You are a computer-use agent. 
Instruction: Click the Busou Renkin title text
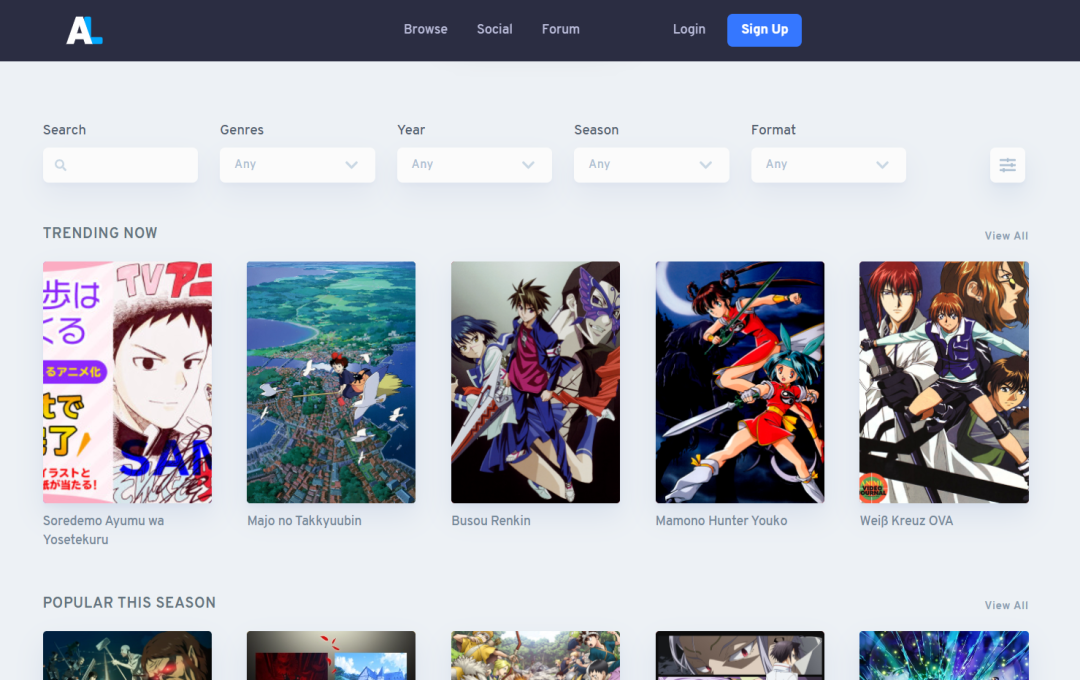pyautogui.click(x=491, y=521)
